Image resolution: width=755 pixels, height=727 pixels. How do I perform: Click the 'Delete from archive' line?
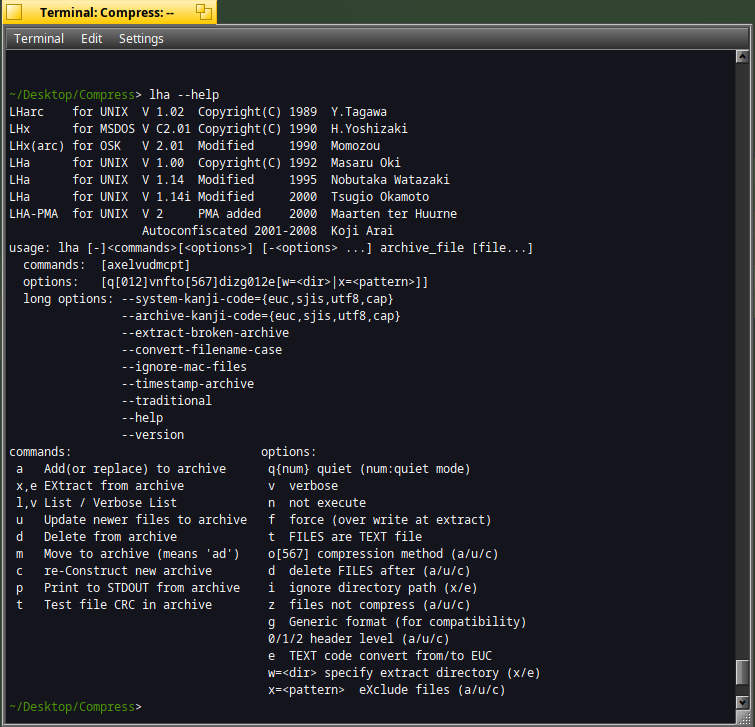tap(110, 537)
